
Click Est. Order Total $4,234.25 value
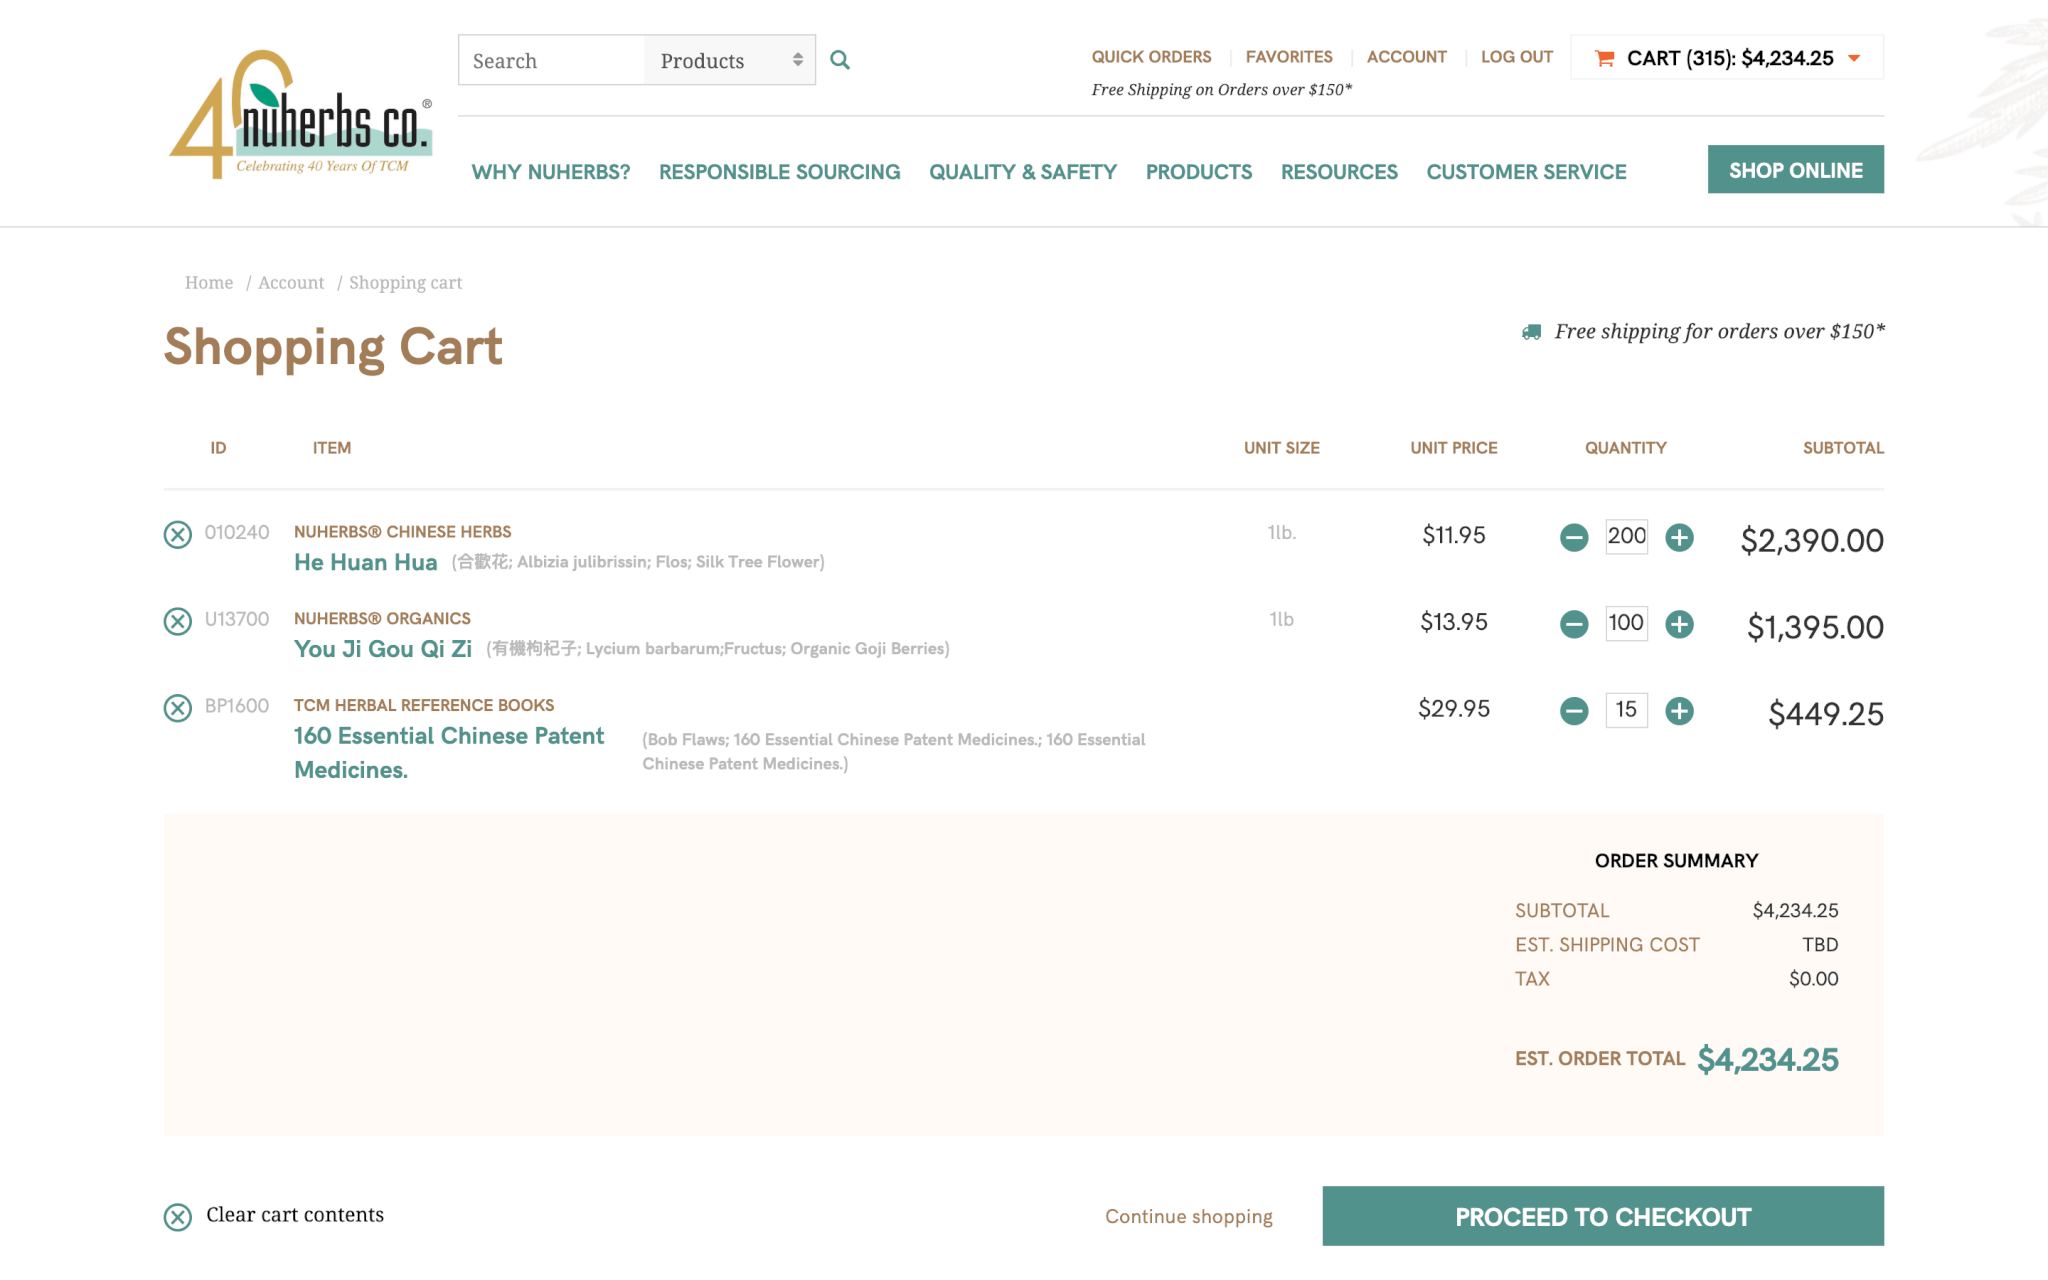coord(1768,1060)
